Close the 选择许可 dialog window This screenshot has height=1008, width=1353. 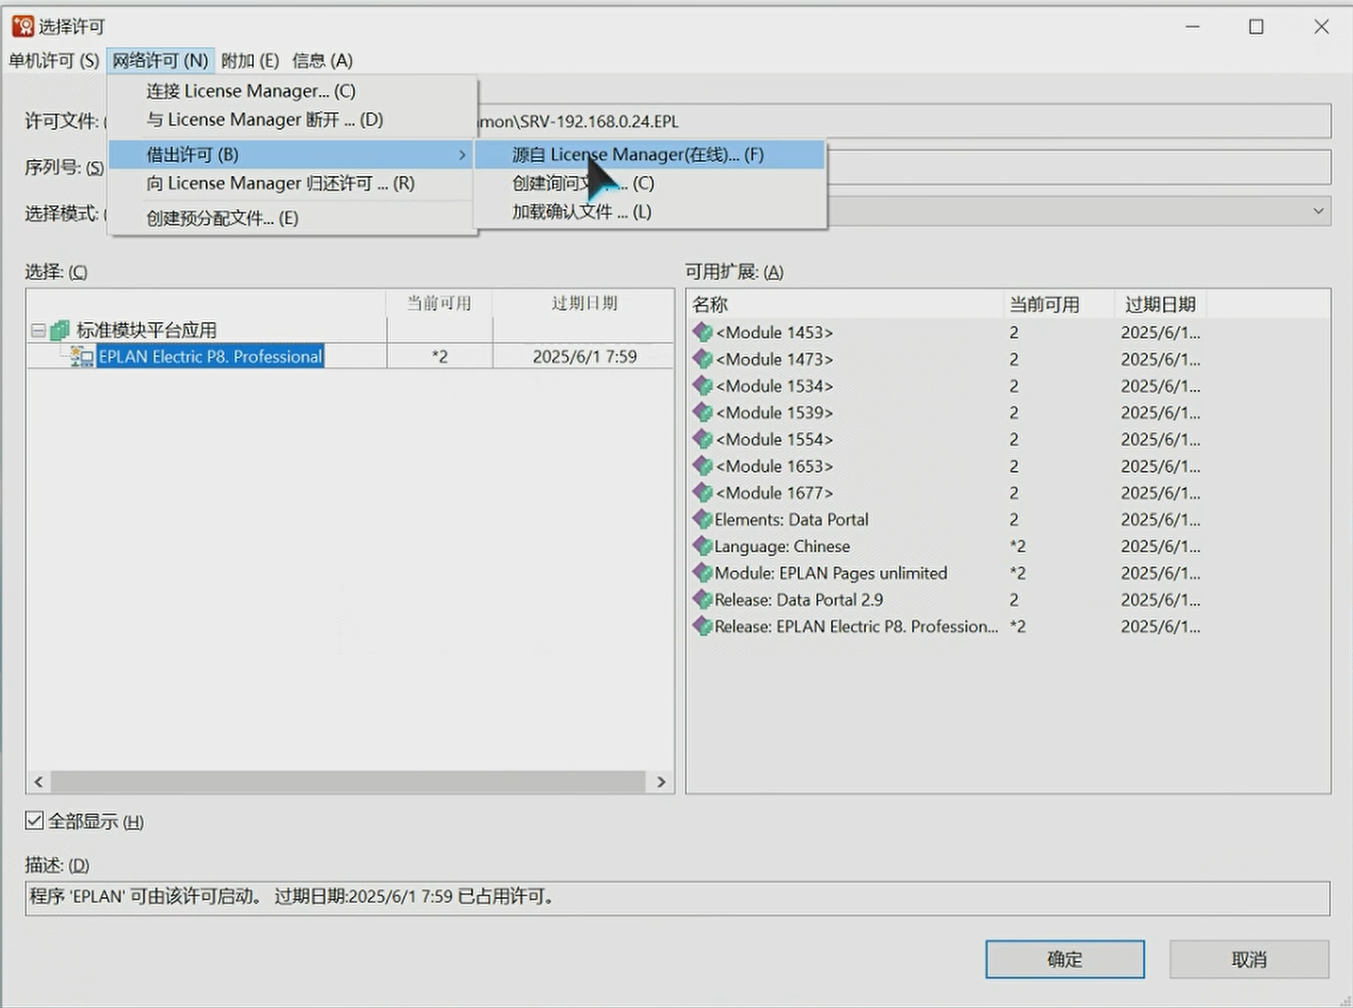1321,27
